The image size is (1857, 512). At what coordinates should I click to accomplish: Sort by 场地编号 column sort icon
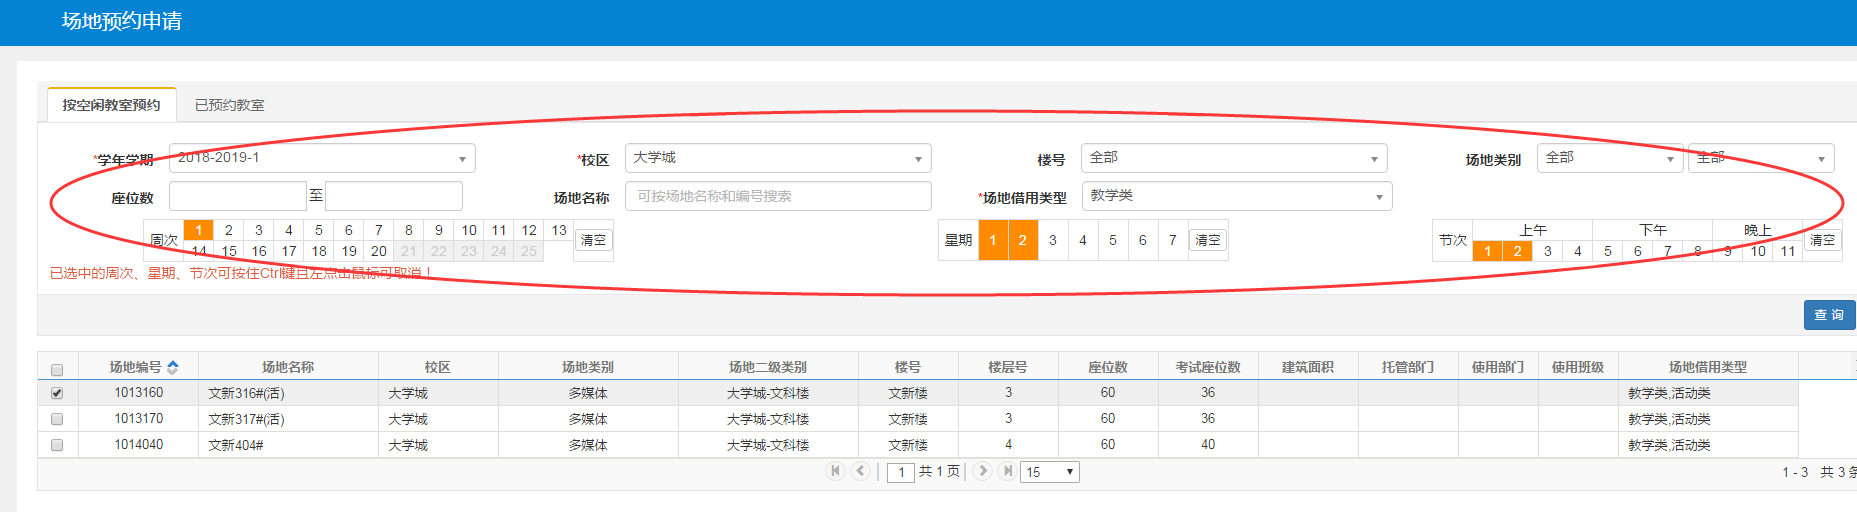click(x=173, y=367)
